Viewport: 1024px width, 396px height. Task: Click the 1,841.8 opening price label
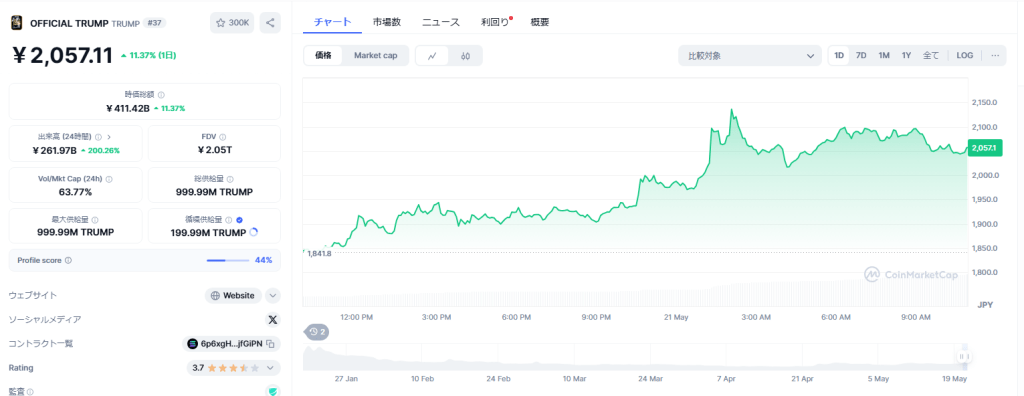pos(319,253)
